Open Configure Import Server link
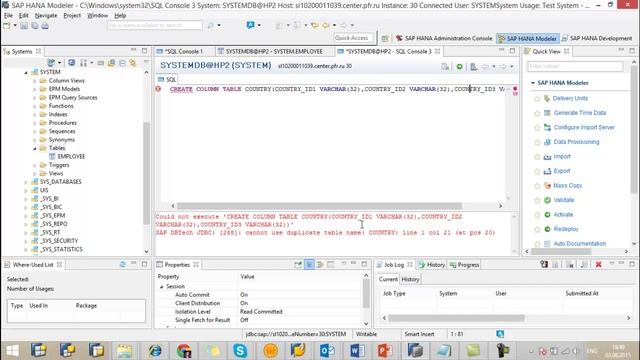 pyautogui.click(x=584, y=127)
